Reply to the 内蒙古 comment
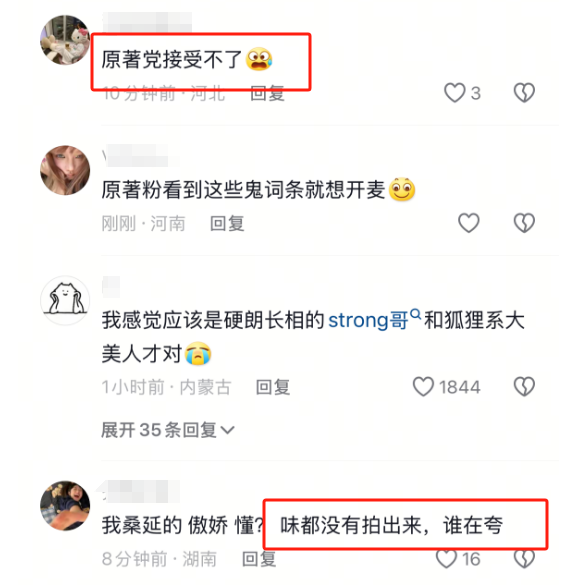 (273, 387)
